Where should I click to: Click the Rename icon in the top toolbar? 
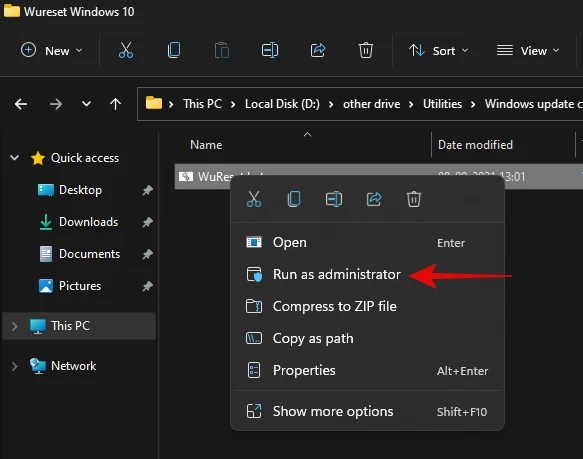click(270, 50)
